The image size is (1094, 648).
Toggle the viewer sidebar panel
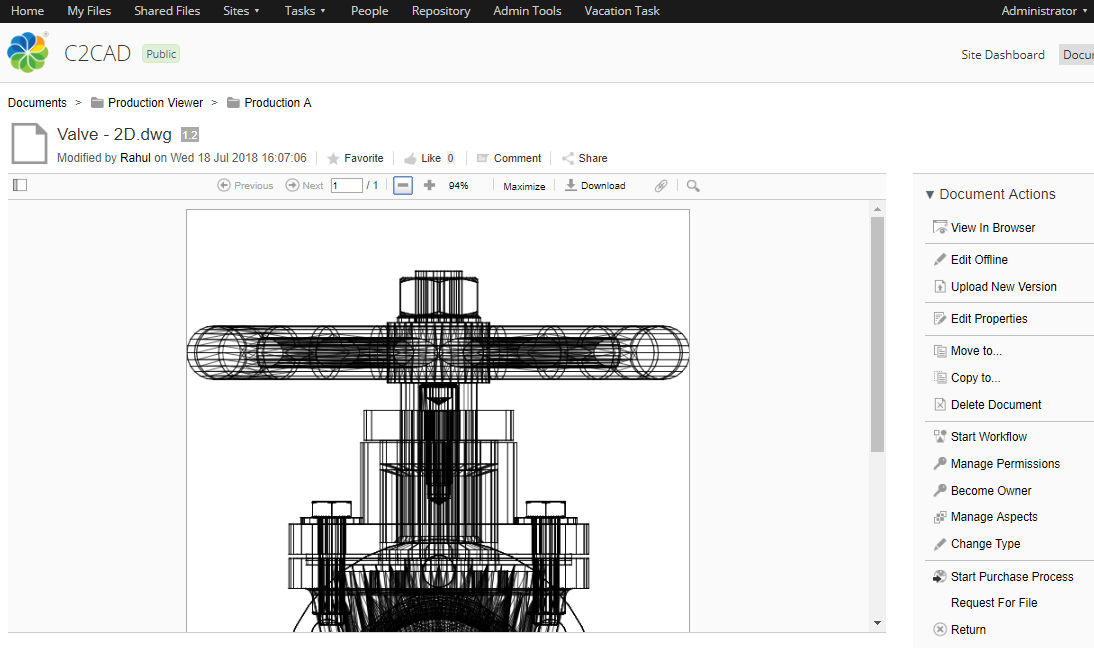pos(19,185)
